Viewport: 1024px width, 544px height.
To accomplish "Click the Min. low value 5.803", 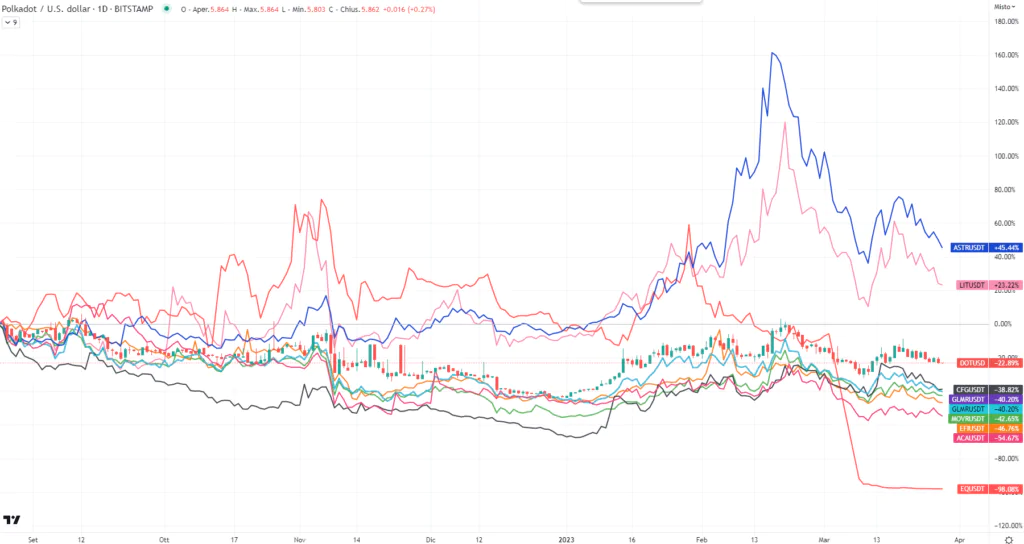I will [x=316, y=10].
